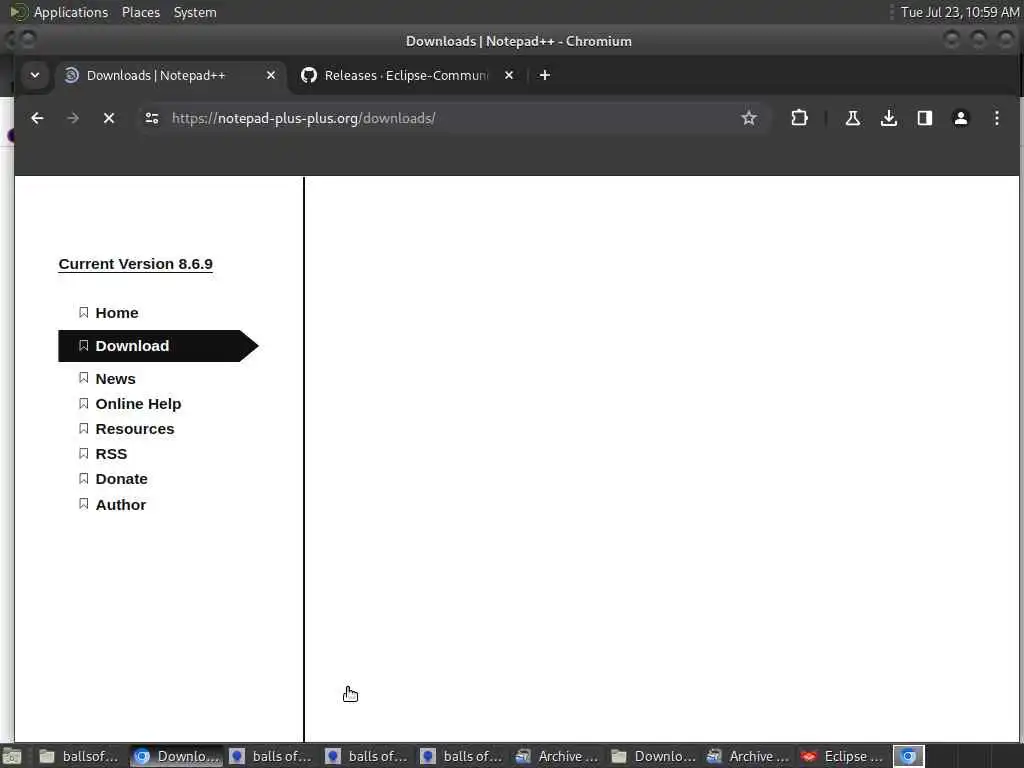The width and height of the screenshot is (1024, 768).
Task: Open the Extensions puzzle icon
Action: 799,118
